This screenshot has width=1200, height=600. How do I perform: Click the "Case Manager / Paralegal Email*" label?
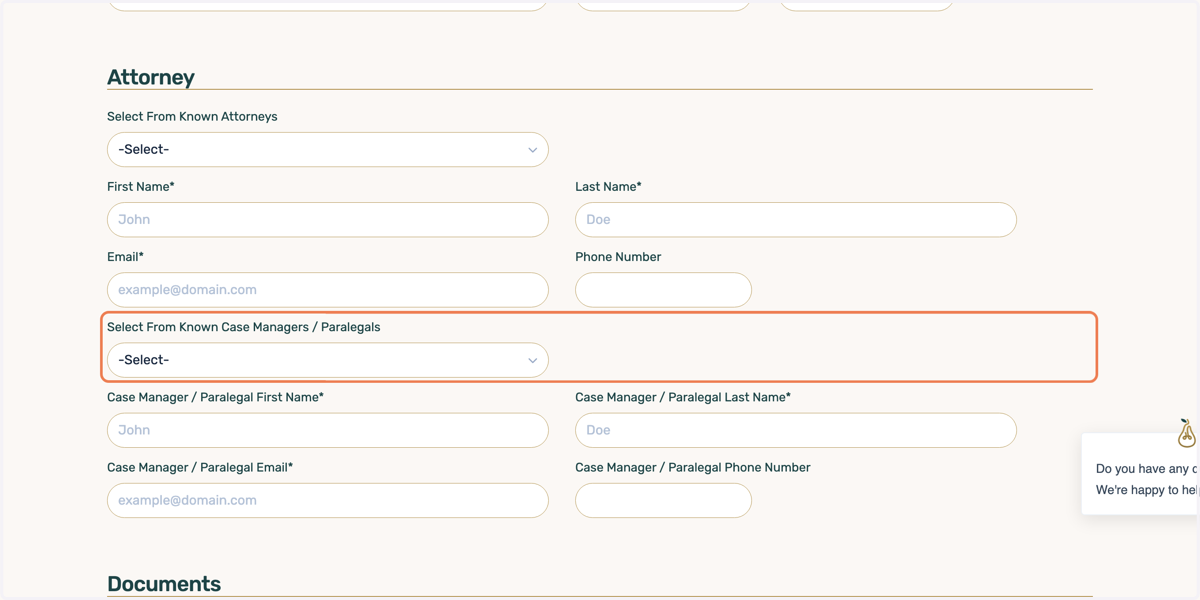[200, 467]
